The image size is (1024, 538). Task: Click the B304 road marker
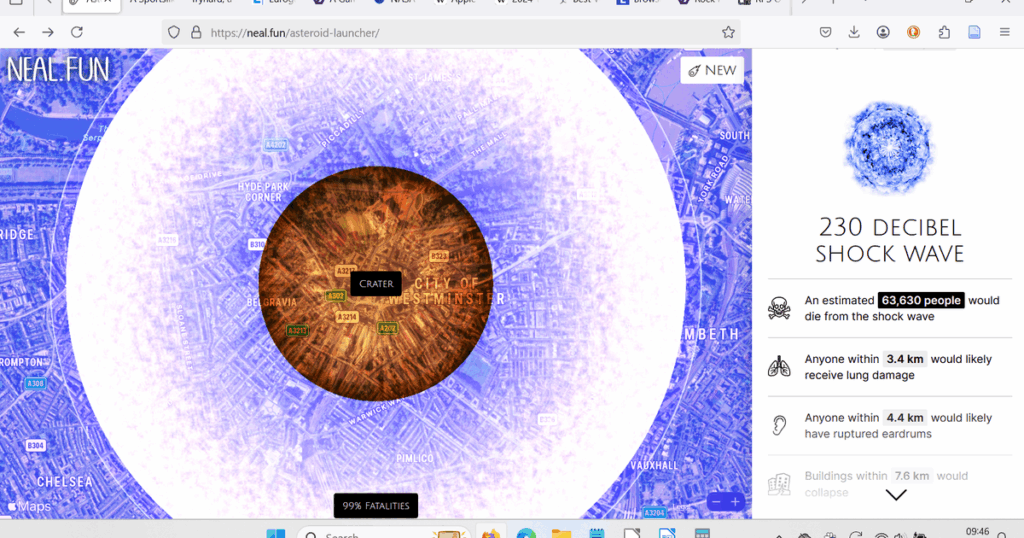coord(35,445)
